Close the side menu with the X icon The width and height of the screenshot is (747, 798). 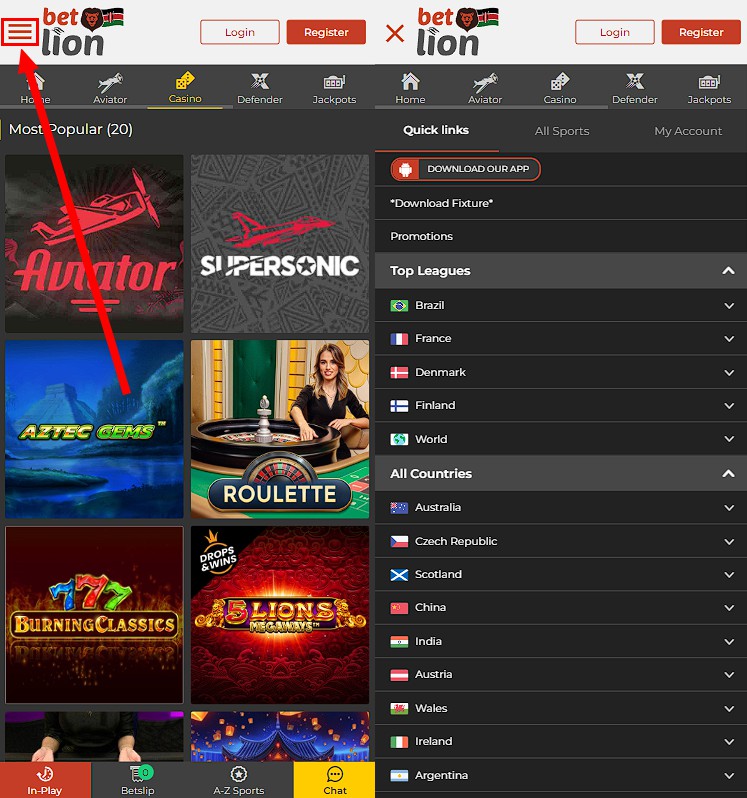(395, 33)
